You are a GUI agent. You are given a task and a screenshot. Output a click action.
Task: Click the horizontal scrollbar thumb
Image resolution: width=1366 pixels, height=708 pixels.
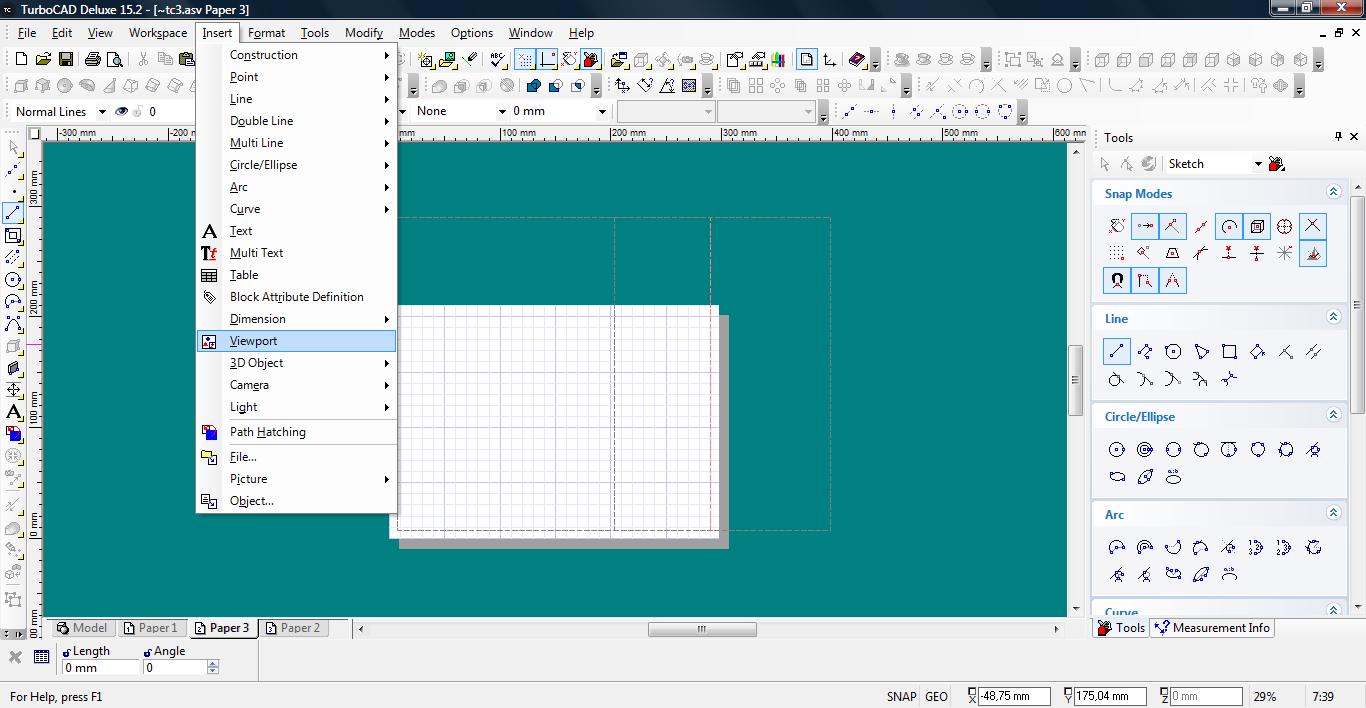coord(701,629)
